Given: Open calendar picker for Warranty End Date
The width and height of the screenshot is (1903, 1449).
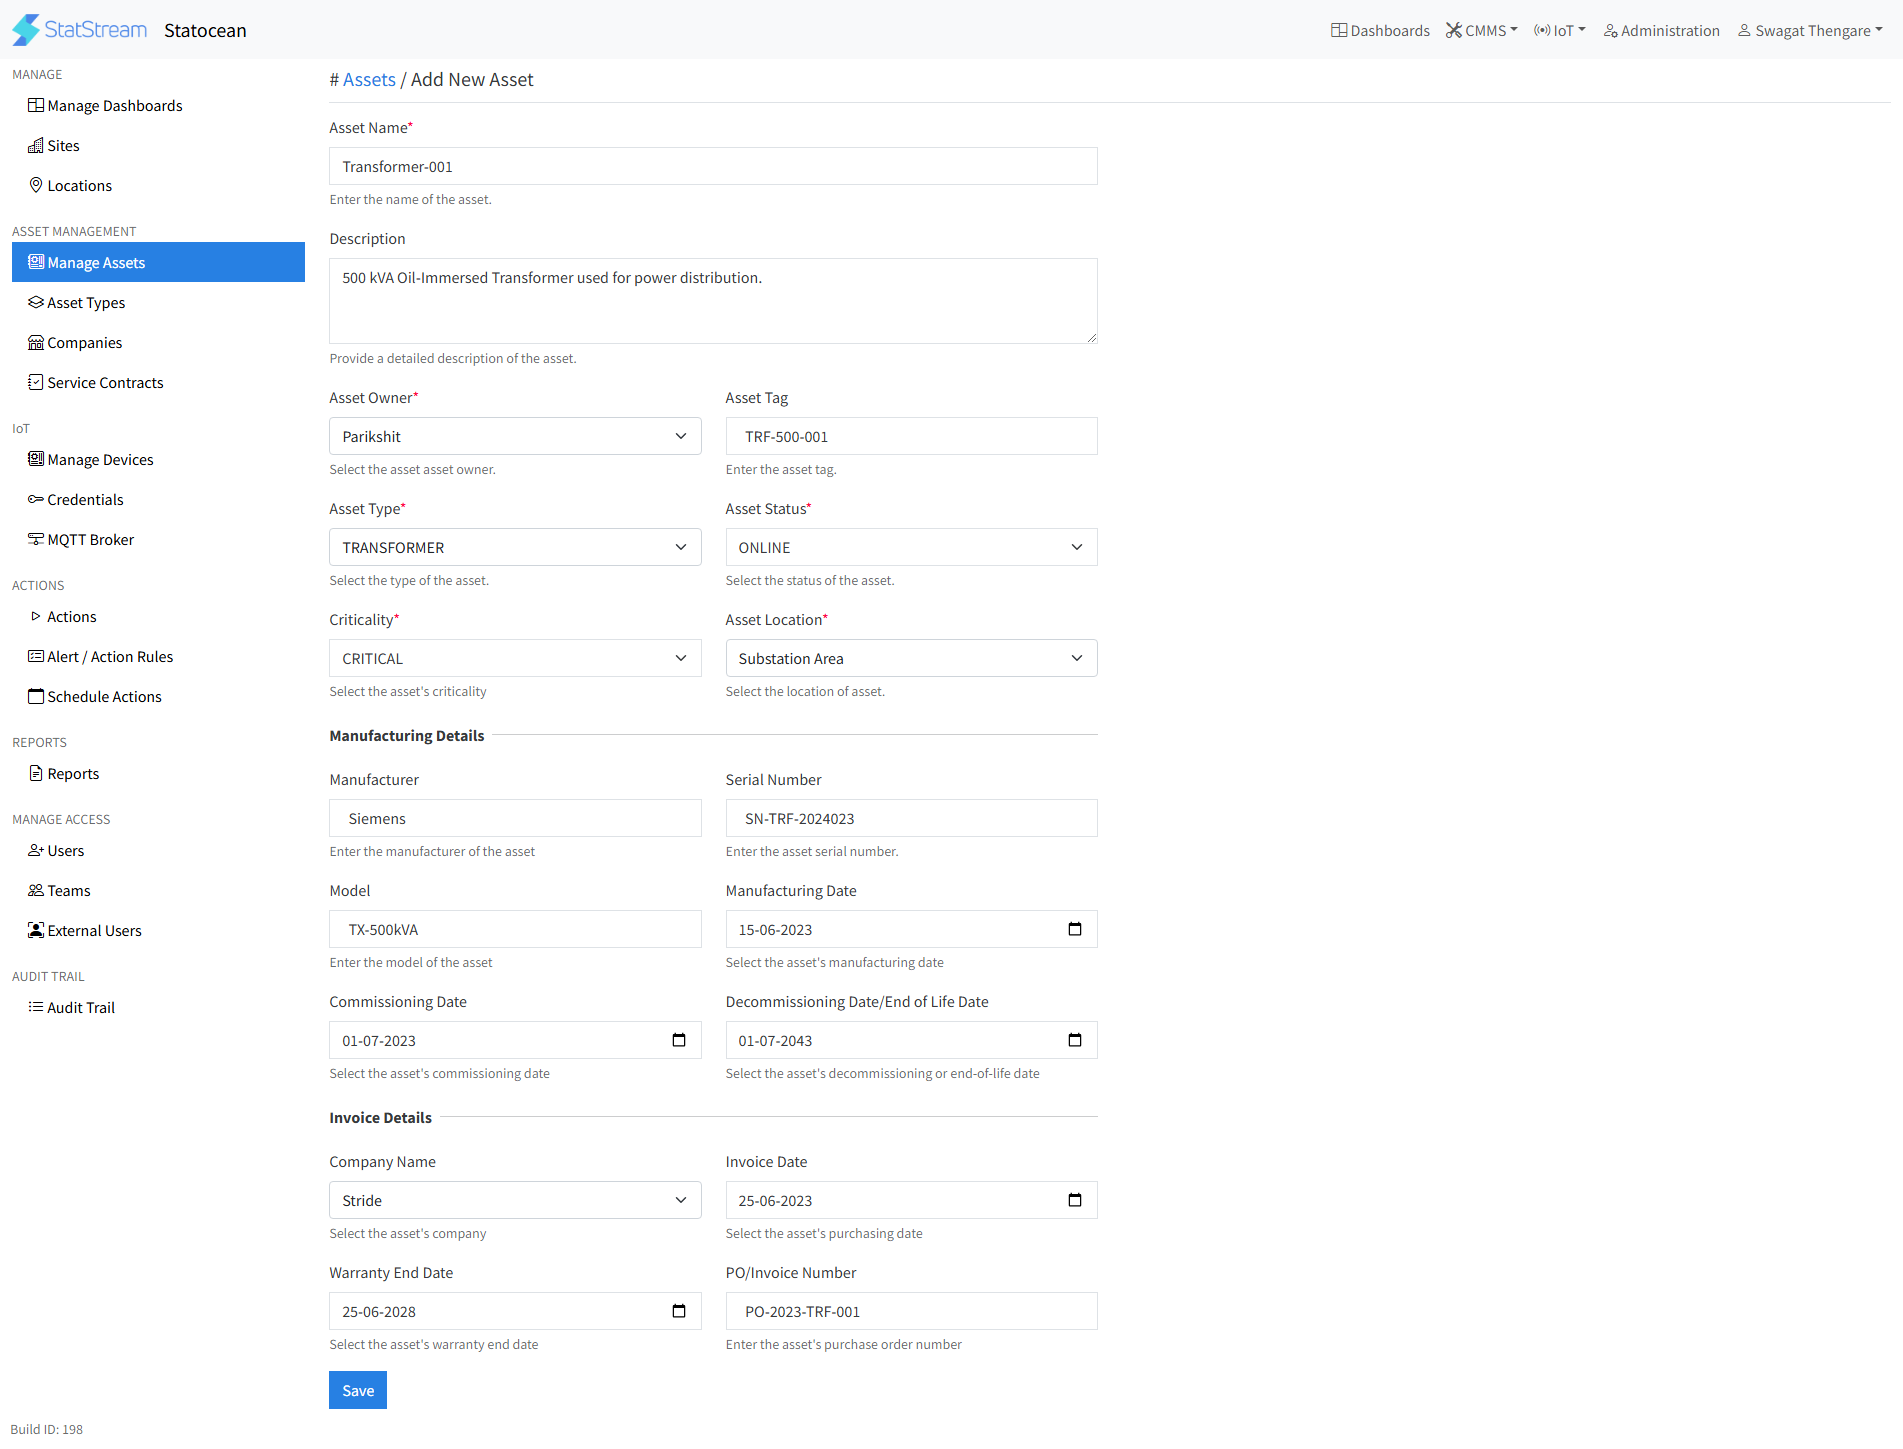Looking at the screenshot, I should click(x=679, y=1311).
